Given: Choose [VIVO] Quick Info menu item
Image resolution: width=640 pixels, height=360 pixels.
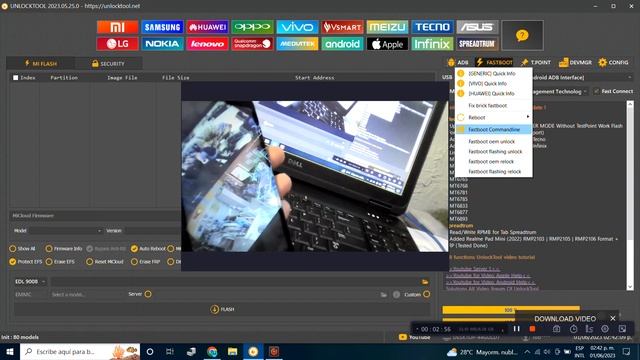Looking at the screenshot, I should click(x=493, y=83).
